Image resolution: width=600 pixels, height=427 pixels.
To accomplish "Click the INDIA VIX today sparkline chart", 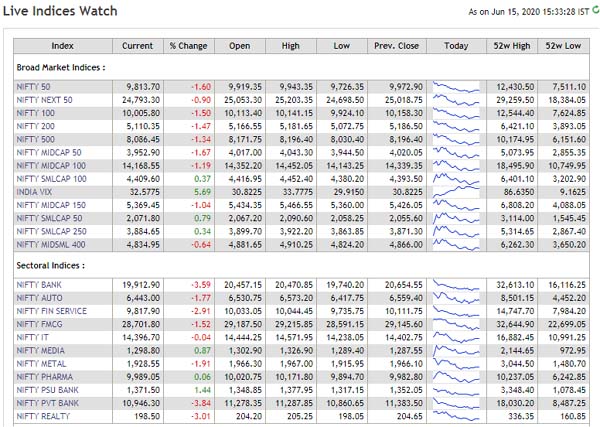I will coord(456,192).
